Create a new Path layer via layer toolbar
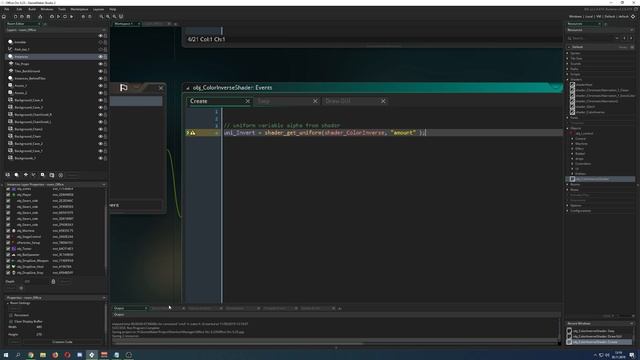The width and height of the screenshot is (640, 360). click(33, 175)
